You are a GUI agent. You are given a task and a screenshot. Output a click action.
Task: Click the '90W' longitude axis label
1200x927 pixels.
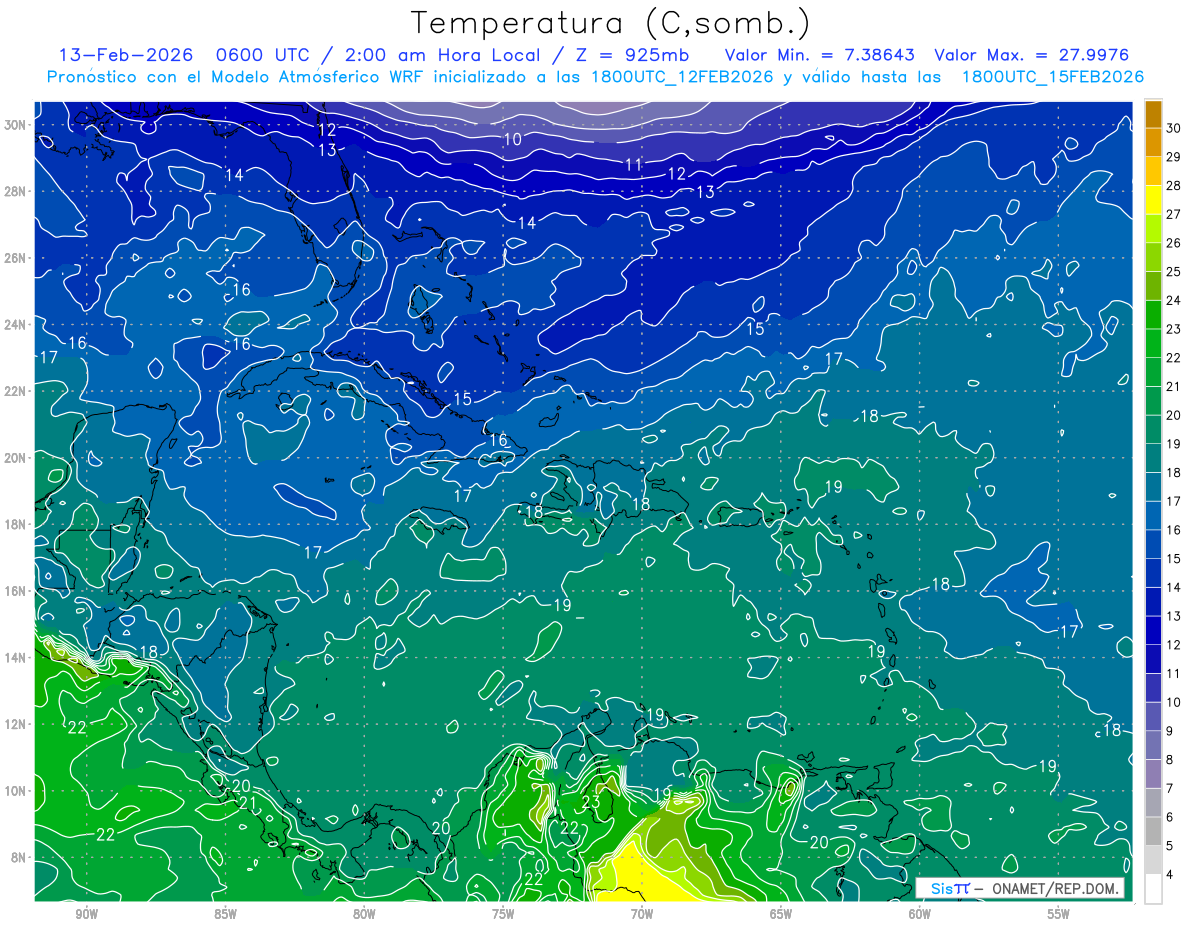click(86, 915)
